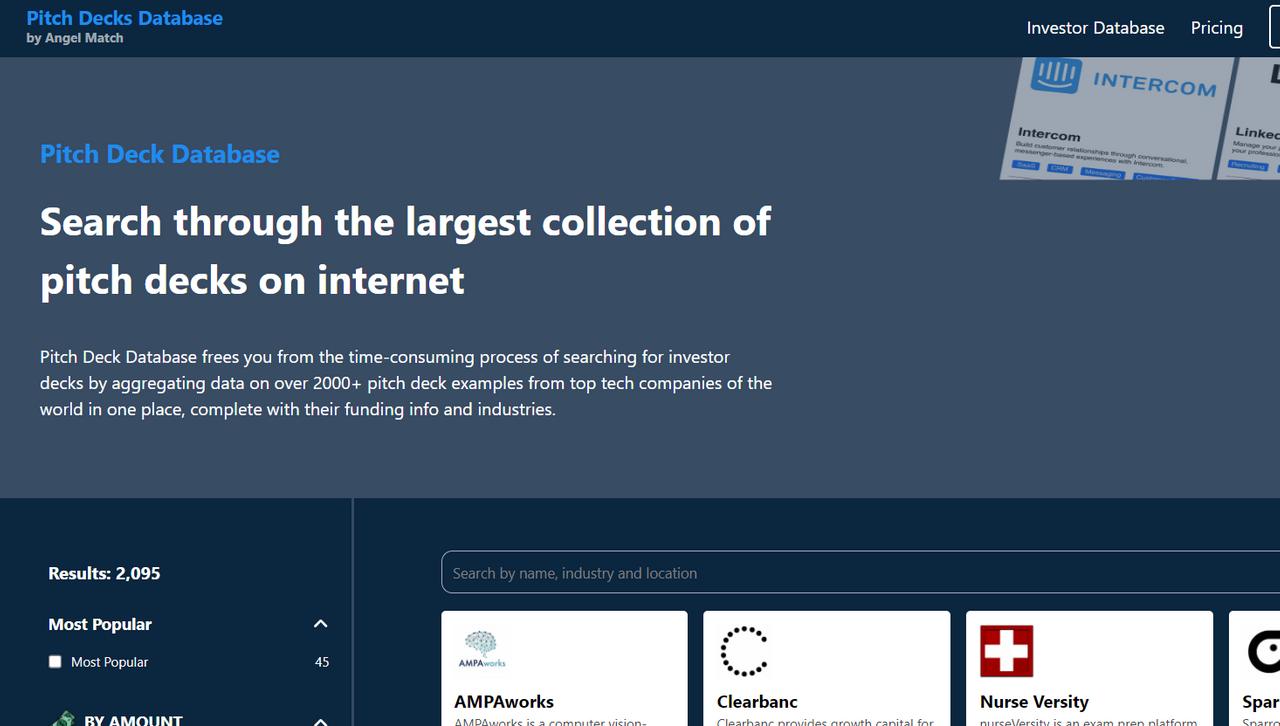Image resolution: width=1280 pixels, height=726 pixels.
Task: Click the Clearbanc dotted circle logo
Action: click(x=744, y=651)
